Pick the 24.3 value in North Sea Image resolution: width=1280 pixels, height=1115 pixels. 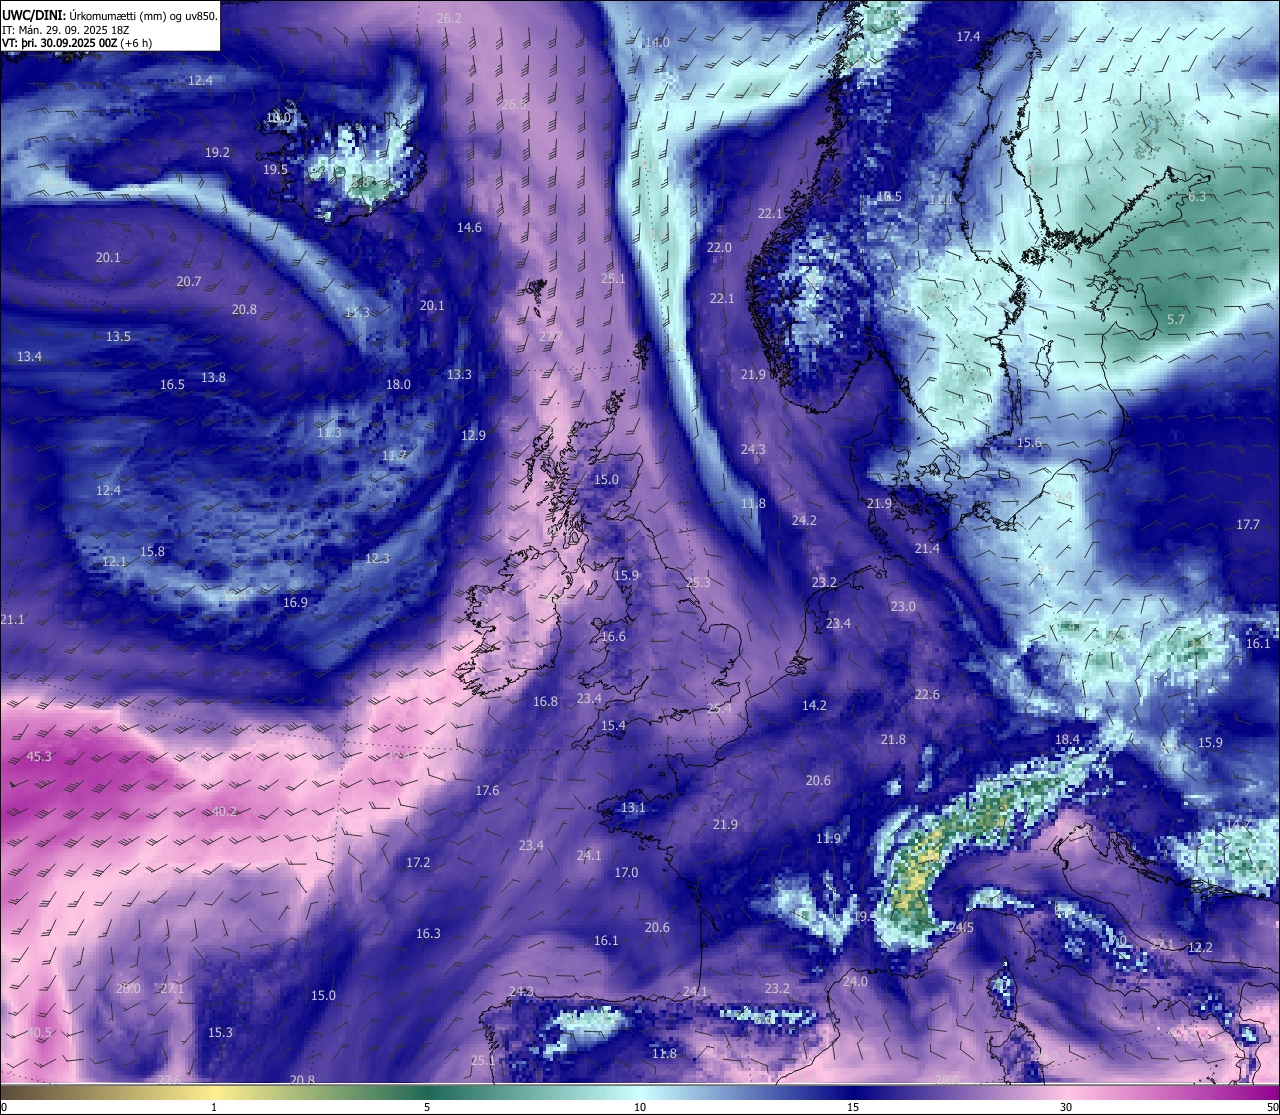pos(753,450)
